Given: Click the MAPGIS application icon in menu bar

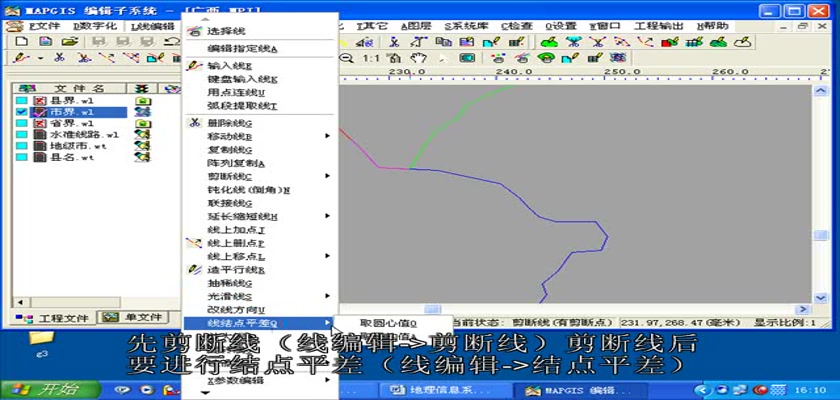Looking at the screenshot, I should click(x=15, y=26).
